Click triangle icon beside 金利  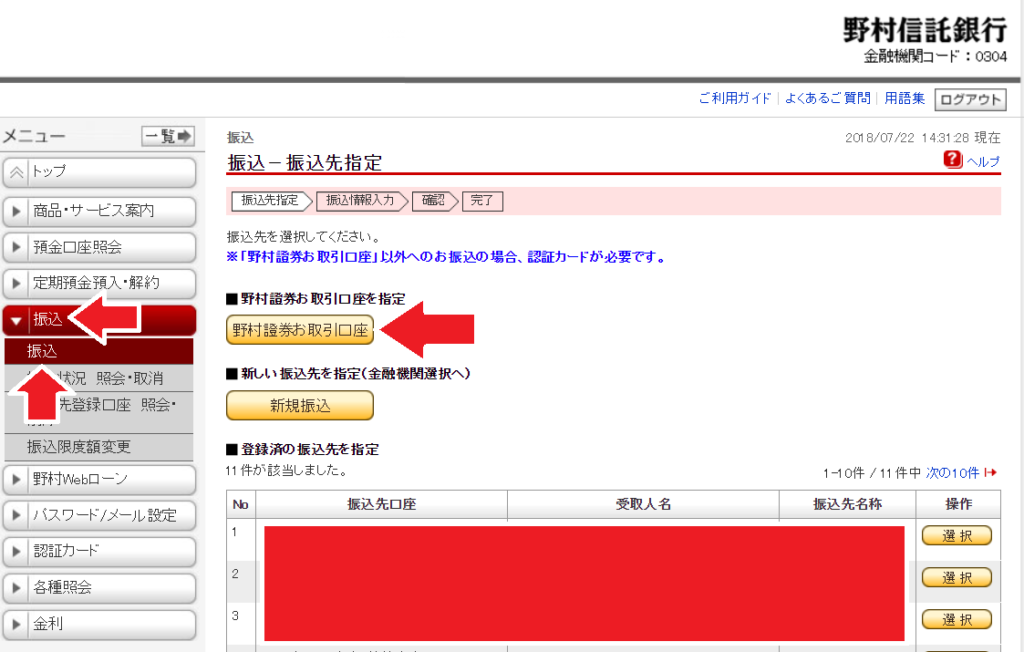16,625
